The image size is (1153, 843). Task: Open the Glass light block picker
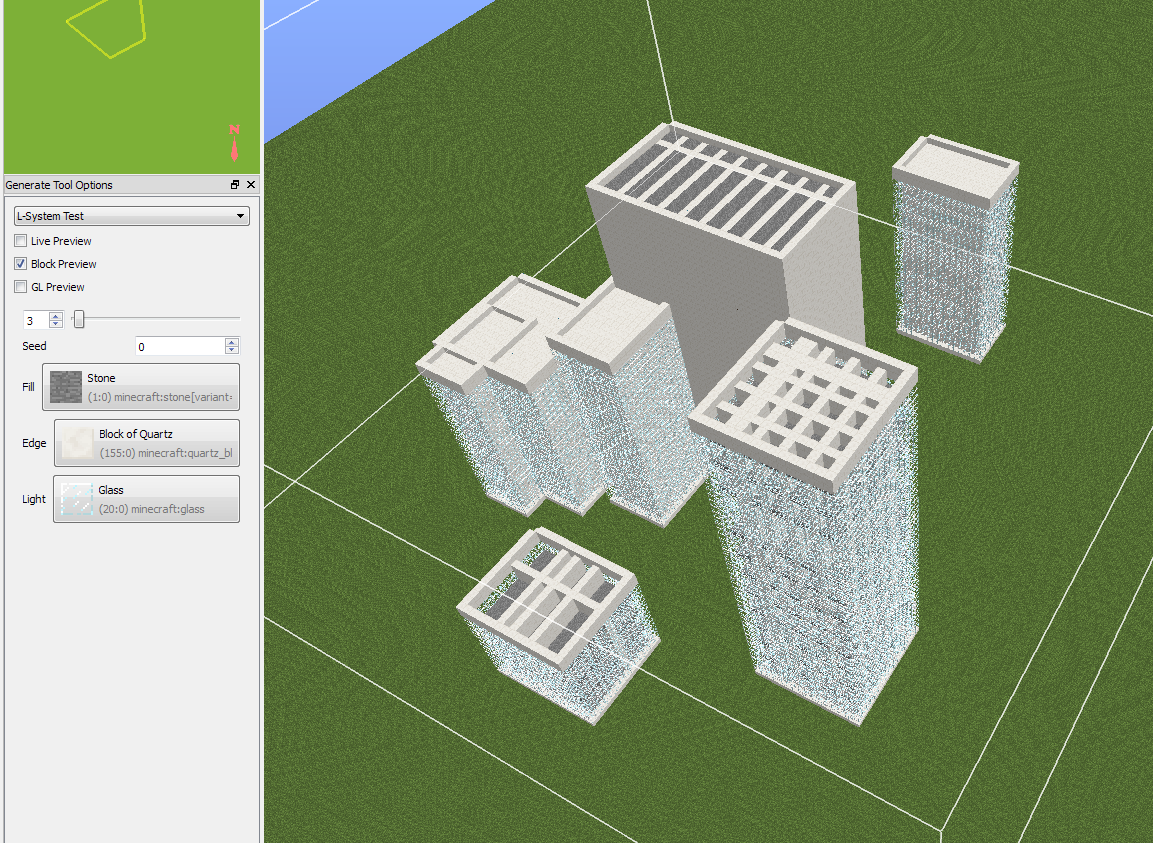pyautogui.click(x=146, y=499)
